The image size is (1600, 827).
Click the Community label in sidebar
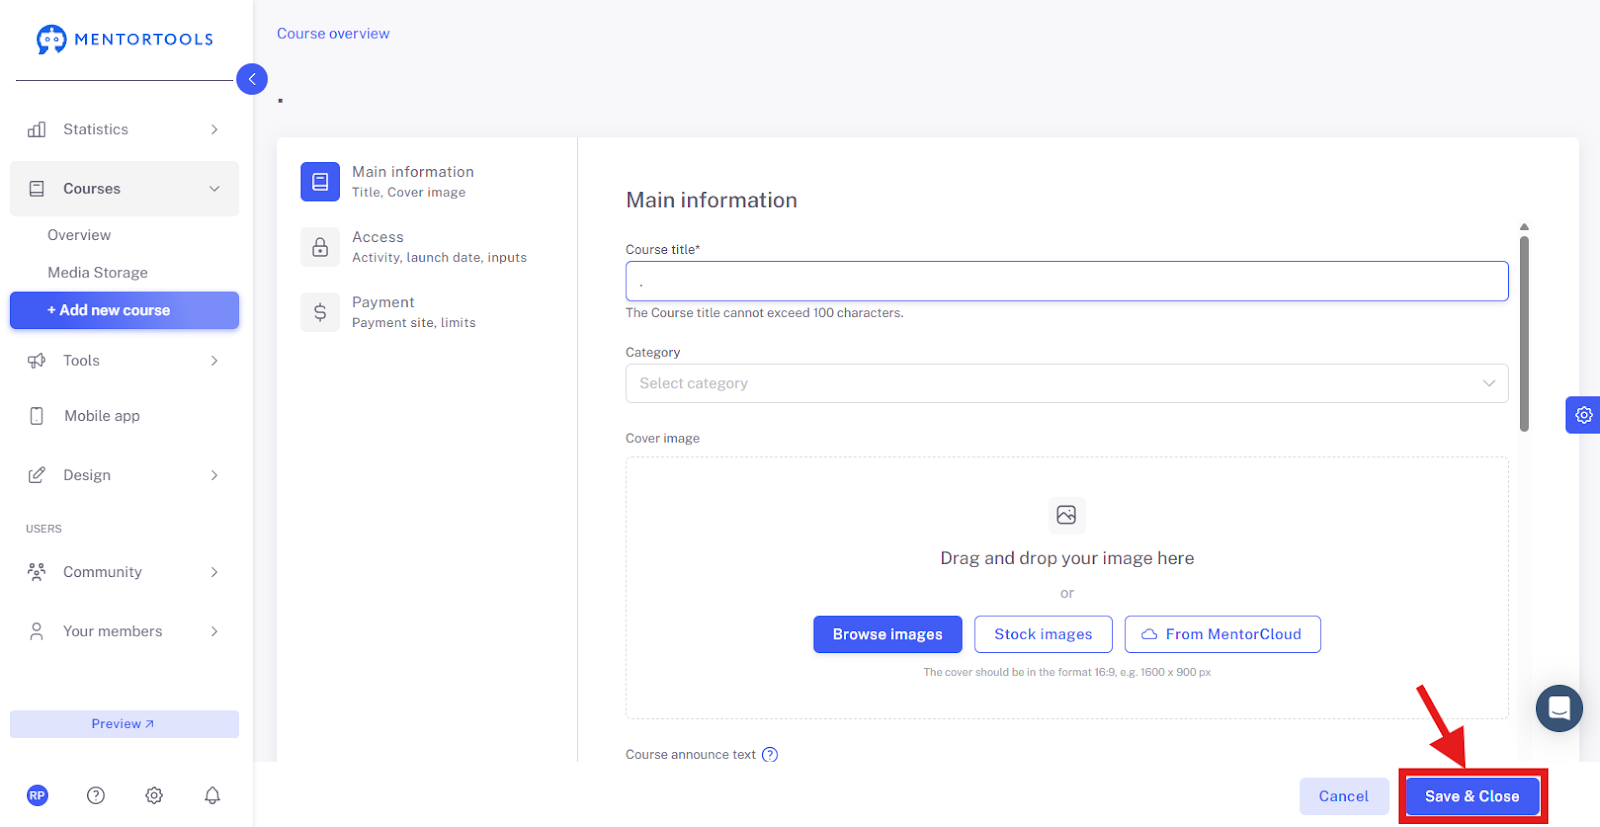coord(102,572)
